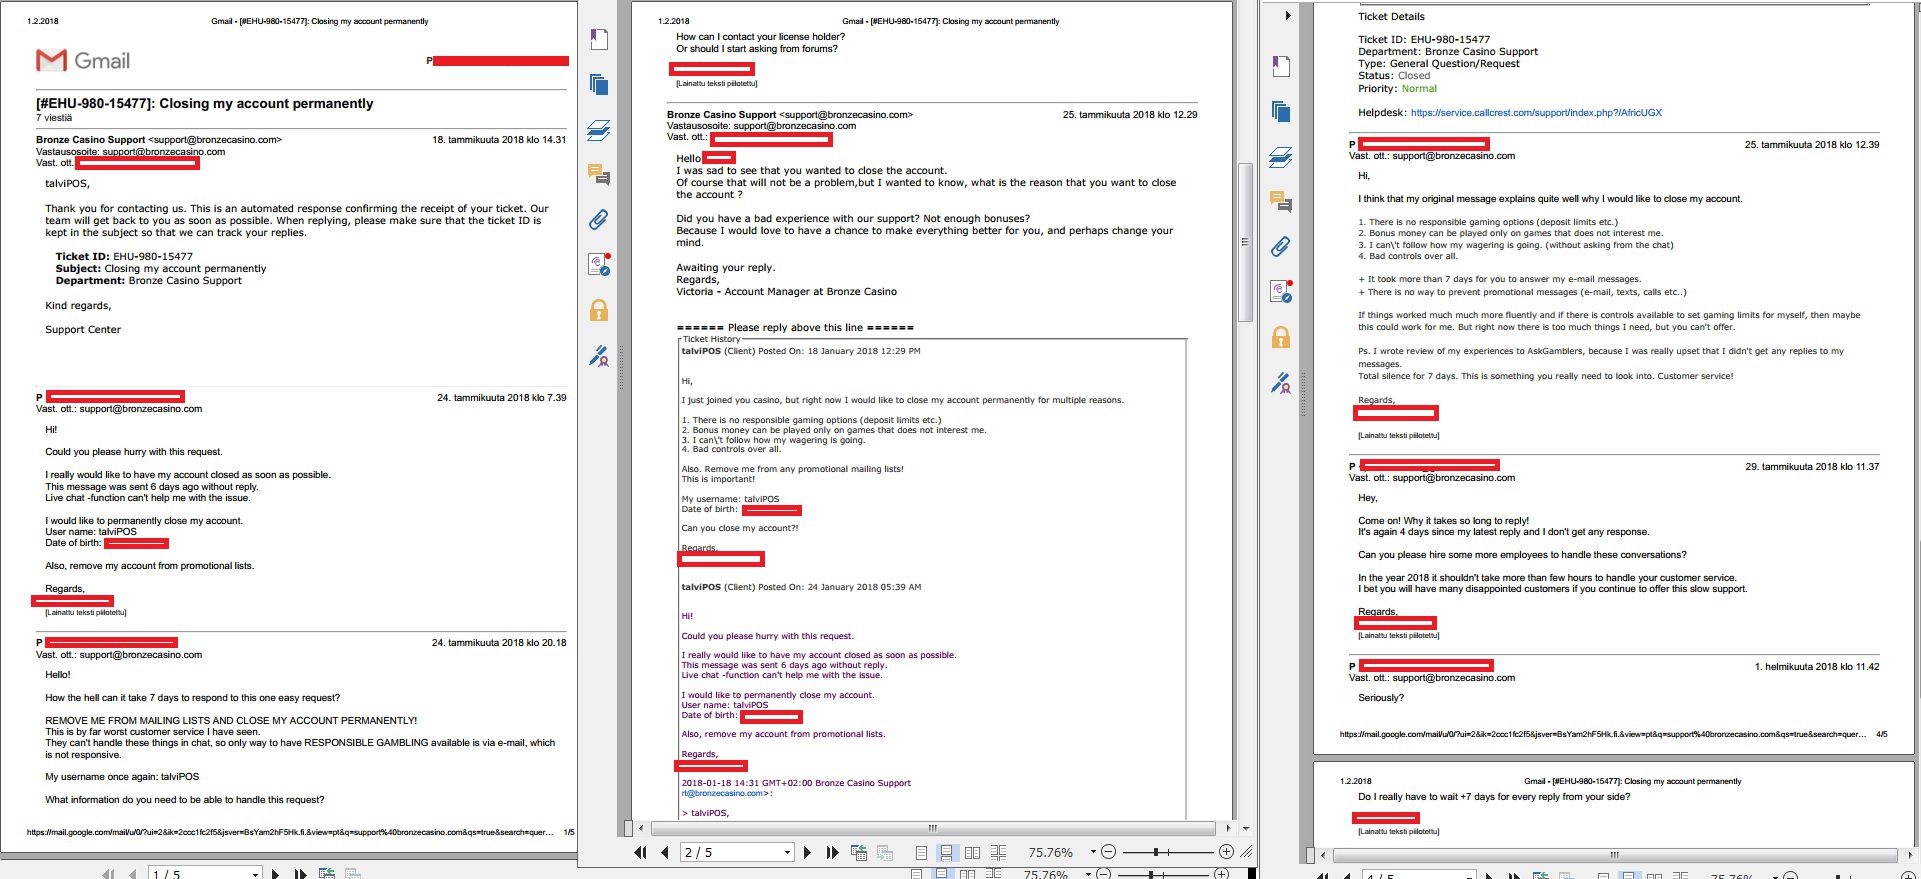The height and width of the screenshot is (879, 1921).
Task: Click rt@bronzecasino.com link in ticket history
Action: [x=722, y=793]
